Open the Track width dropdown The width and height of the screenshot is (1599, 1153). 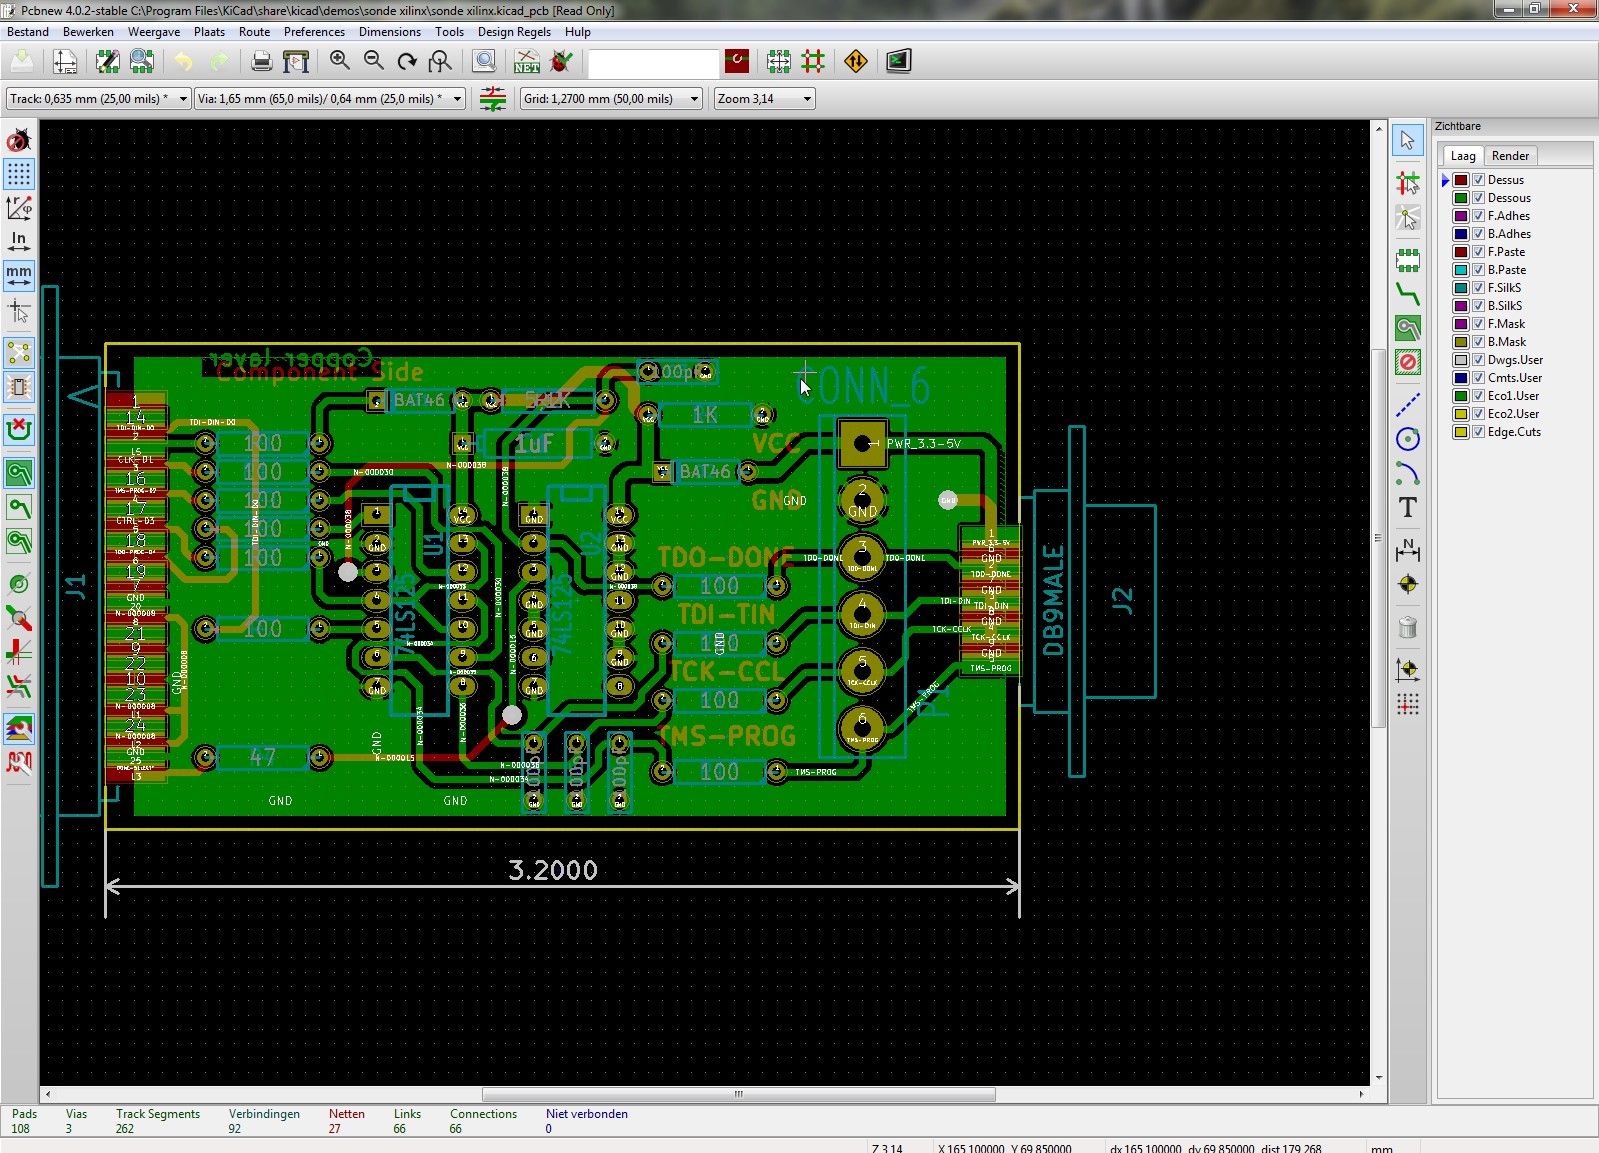coord(98,99)
